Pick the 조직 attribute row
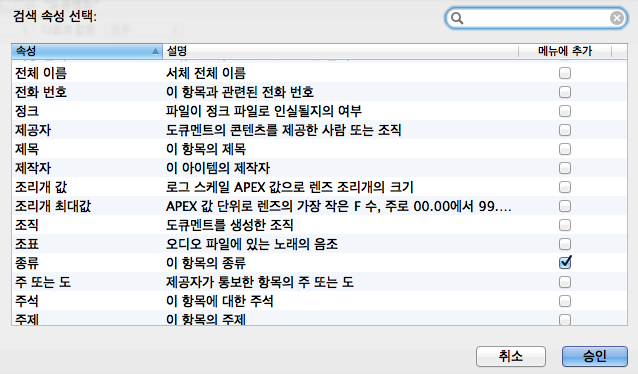The height and width of the screenshot is (374, 638). 27,225
